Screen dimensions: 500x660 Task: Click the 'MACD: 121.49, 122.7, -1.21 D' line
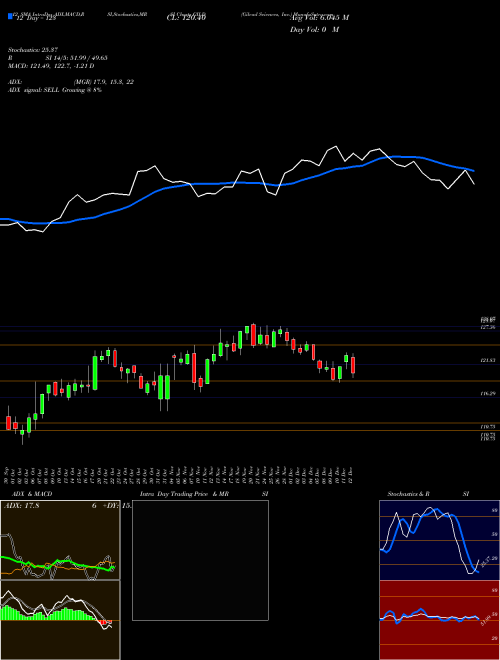click(x=51, y=66)
